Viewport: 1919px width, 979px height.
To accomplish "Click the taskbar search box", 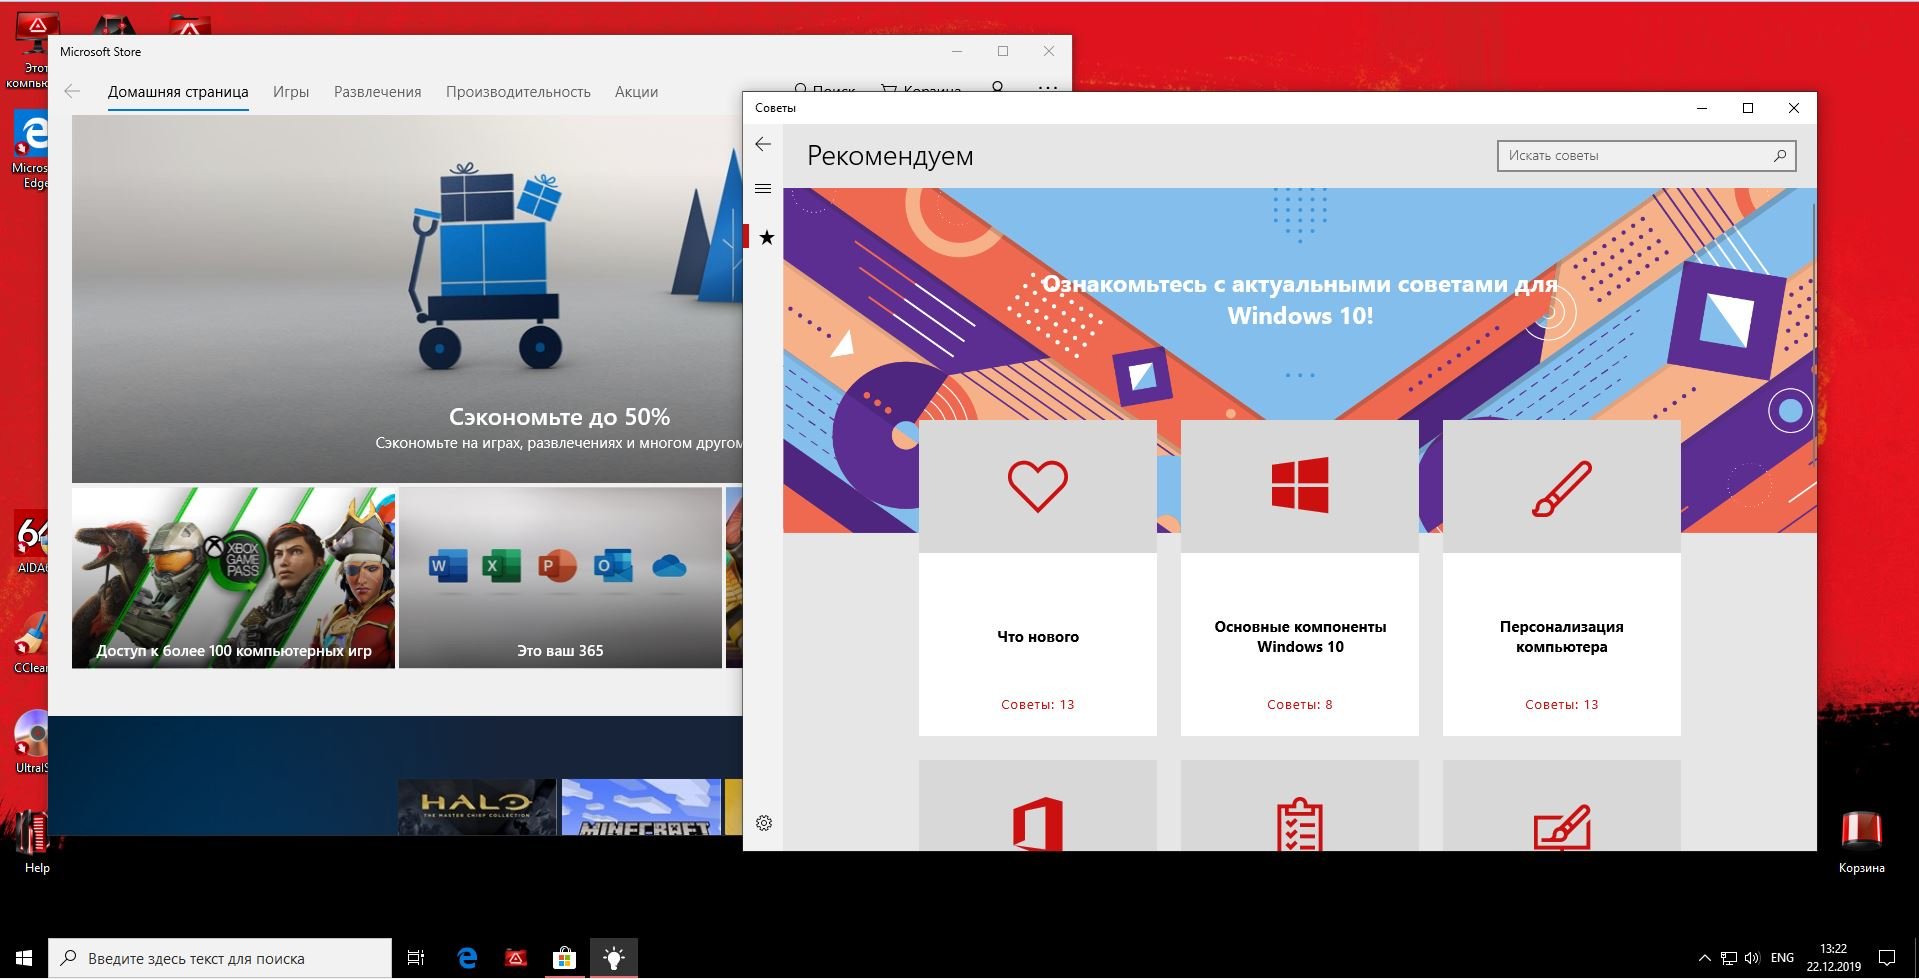I will coord(220,958).
